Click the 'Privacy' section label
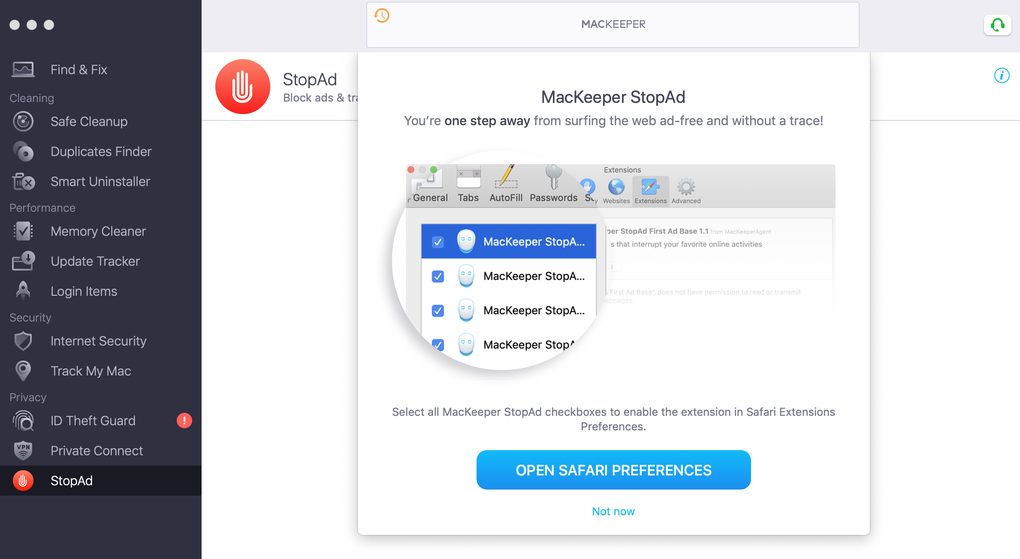 click(28, 398)
